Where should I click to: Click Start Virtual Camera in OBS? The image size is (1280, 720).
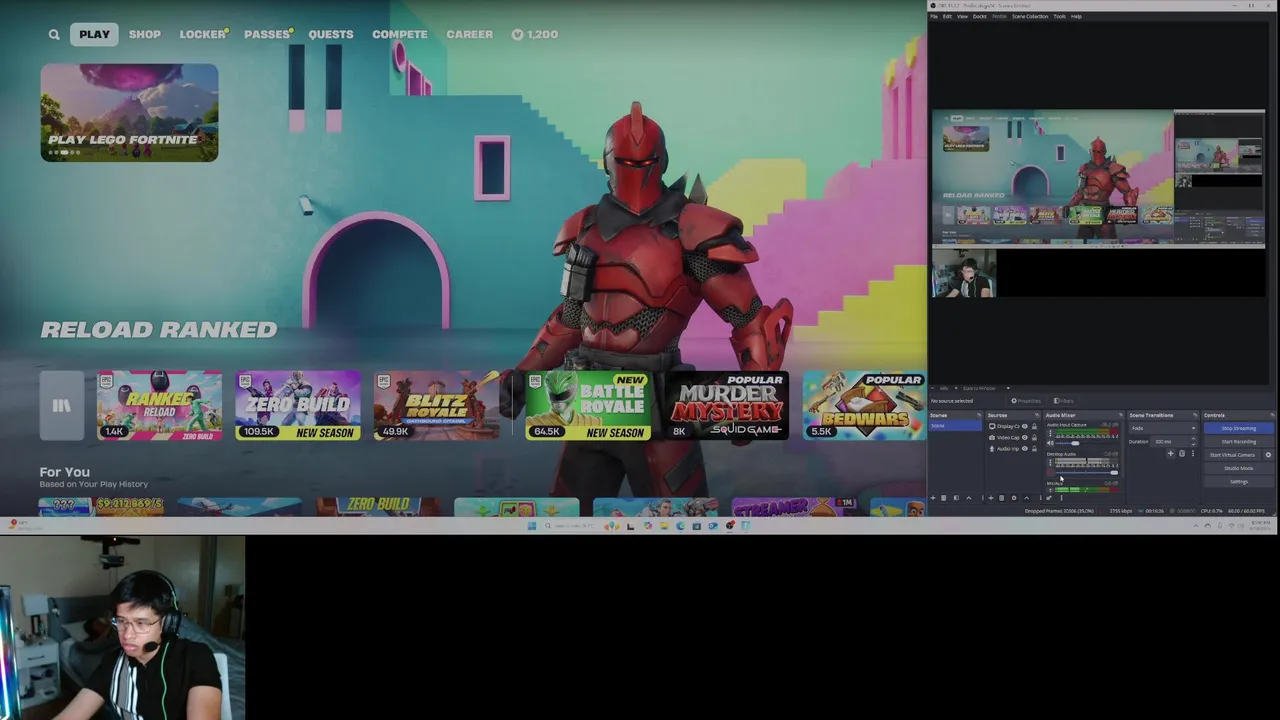(1232, 455)
